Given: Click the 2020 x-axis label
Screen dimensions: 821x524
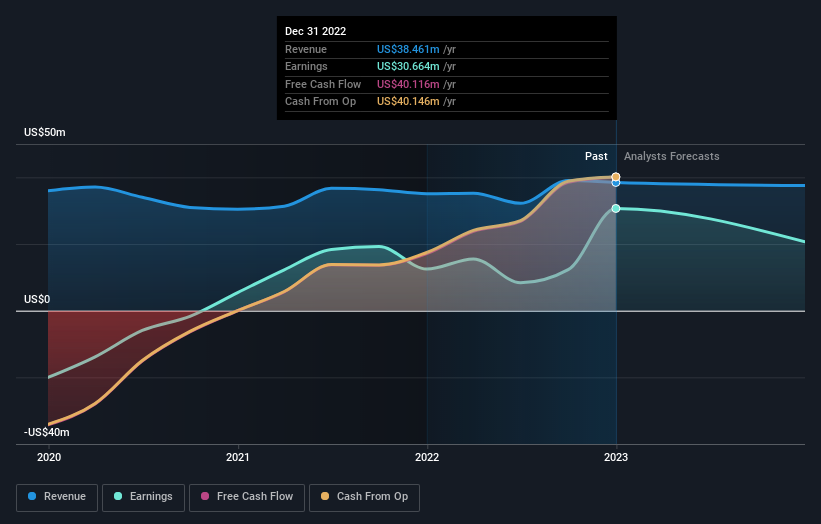Looking at the screenshot, I should click(49, 457).
